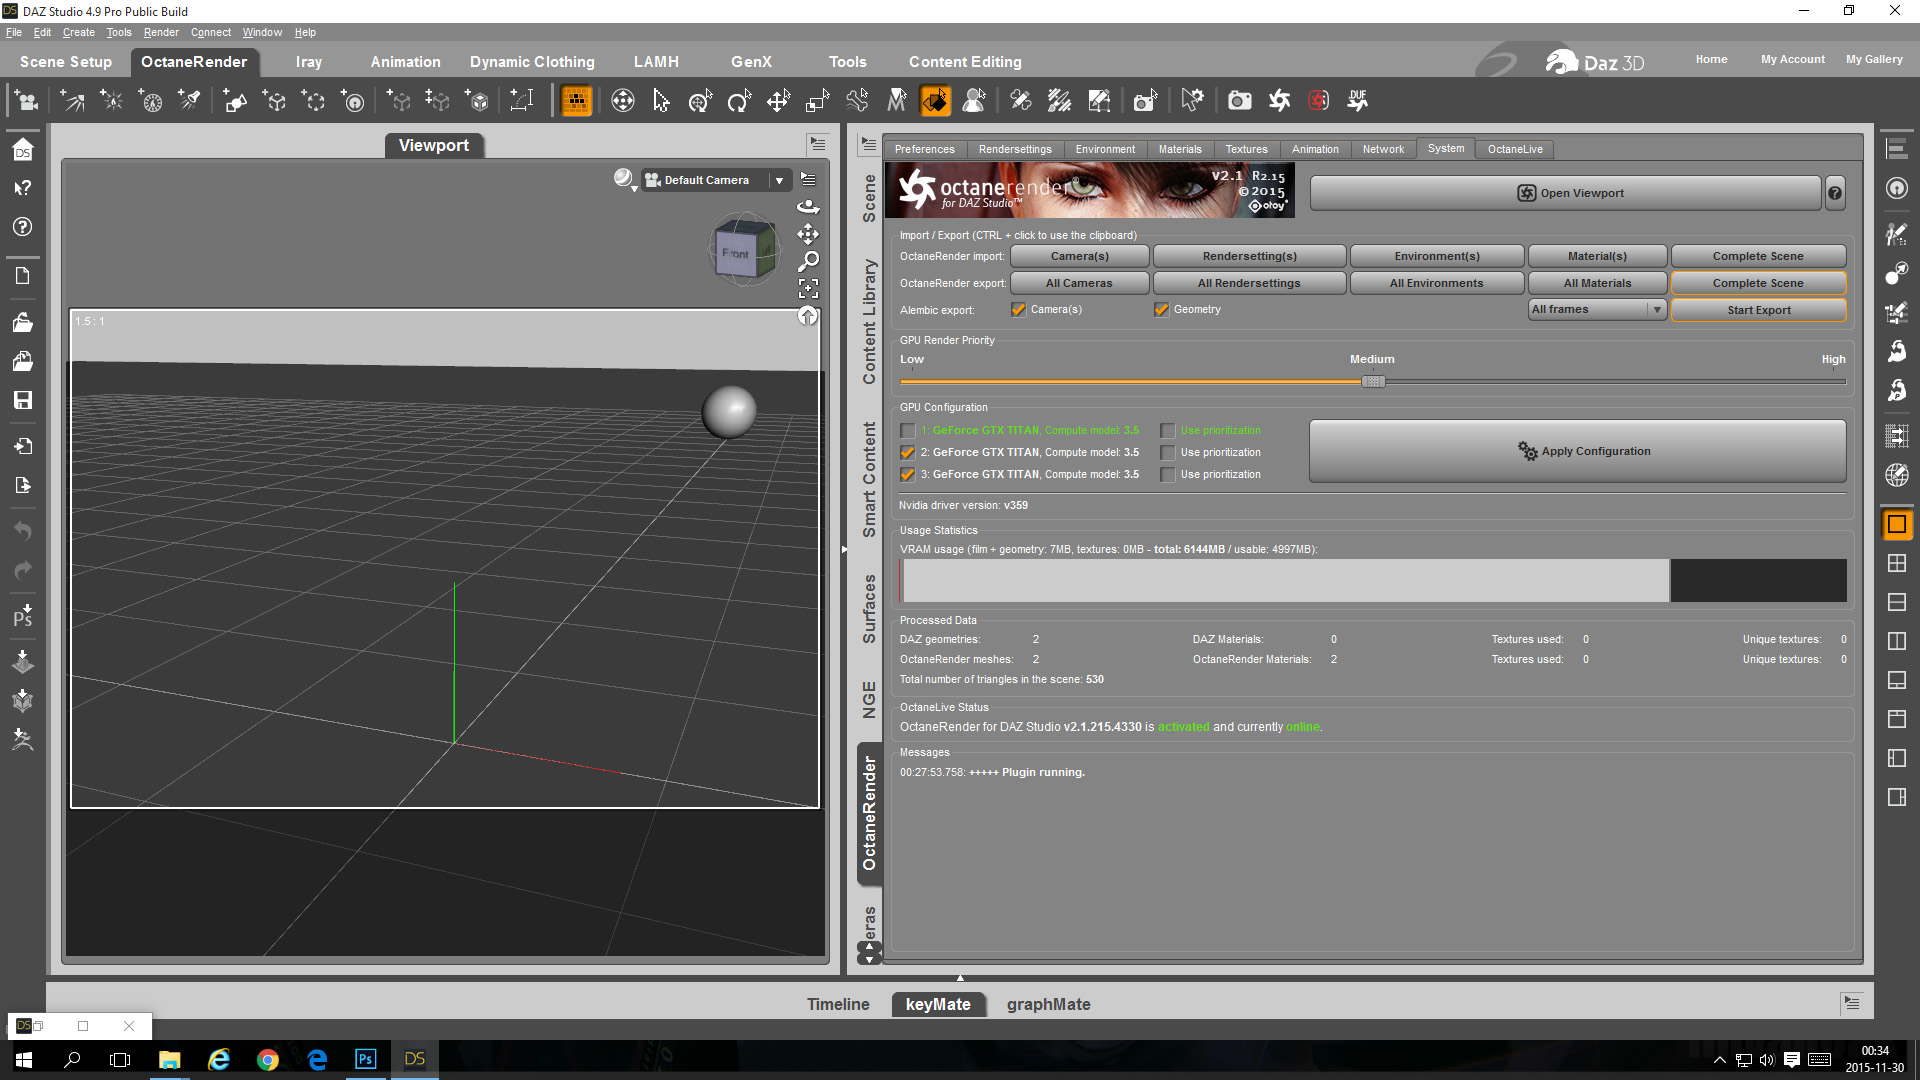Click the viewport frame-selection icon

click(x=808, y=289)
